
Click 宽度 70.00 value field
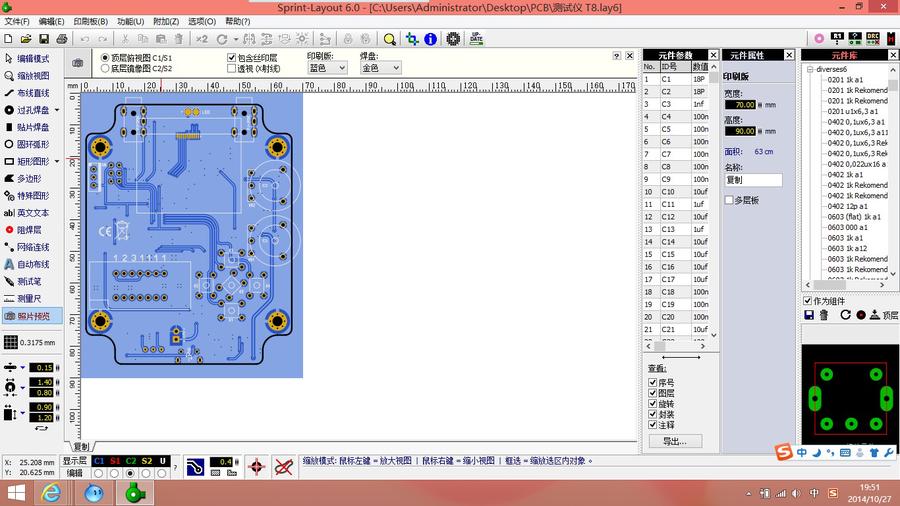coord(740,105)
